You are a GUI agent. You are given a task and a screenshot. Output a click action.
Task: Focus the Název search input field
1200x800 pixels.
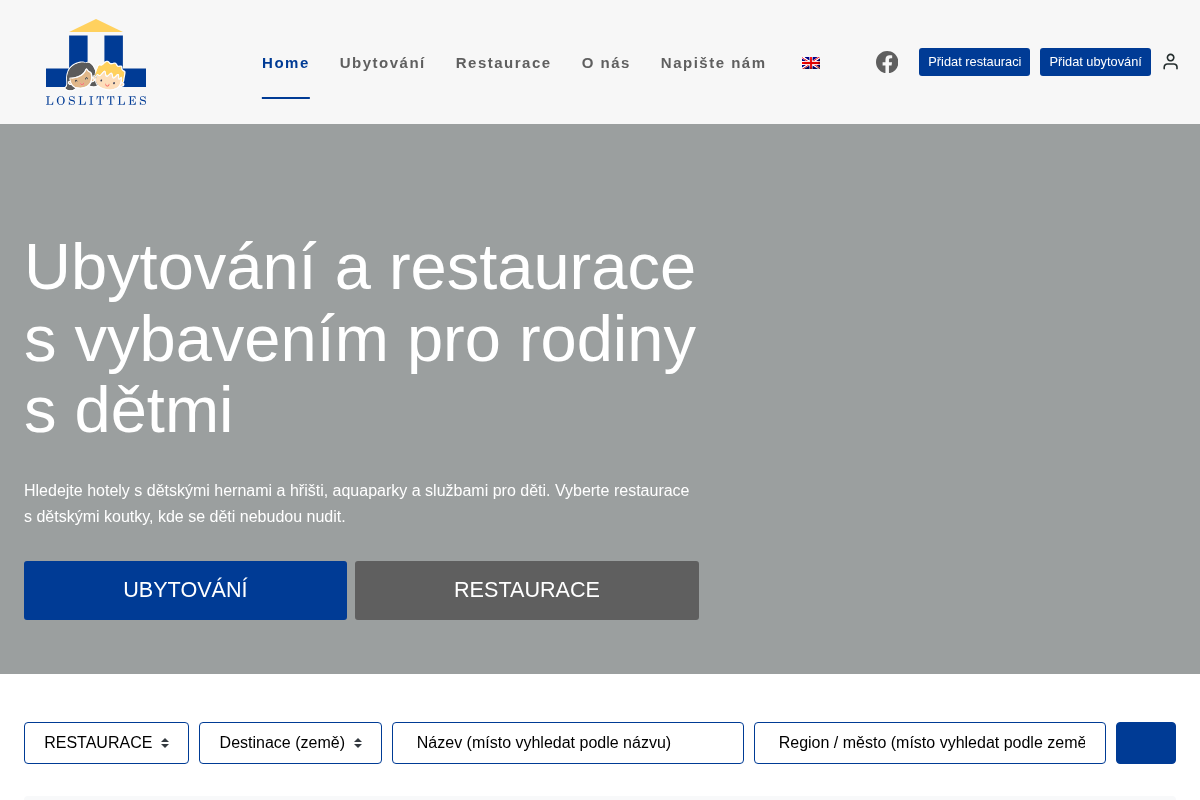click(568, 743)
